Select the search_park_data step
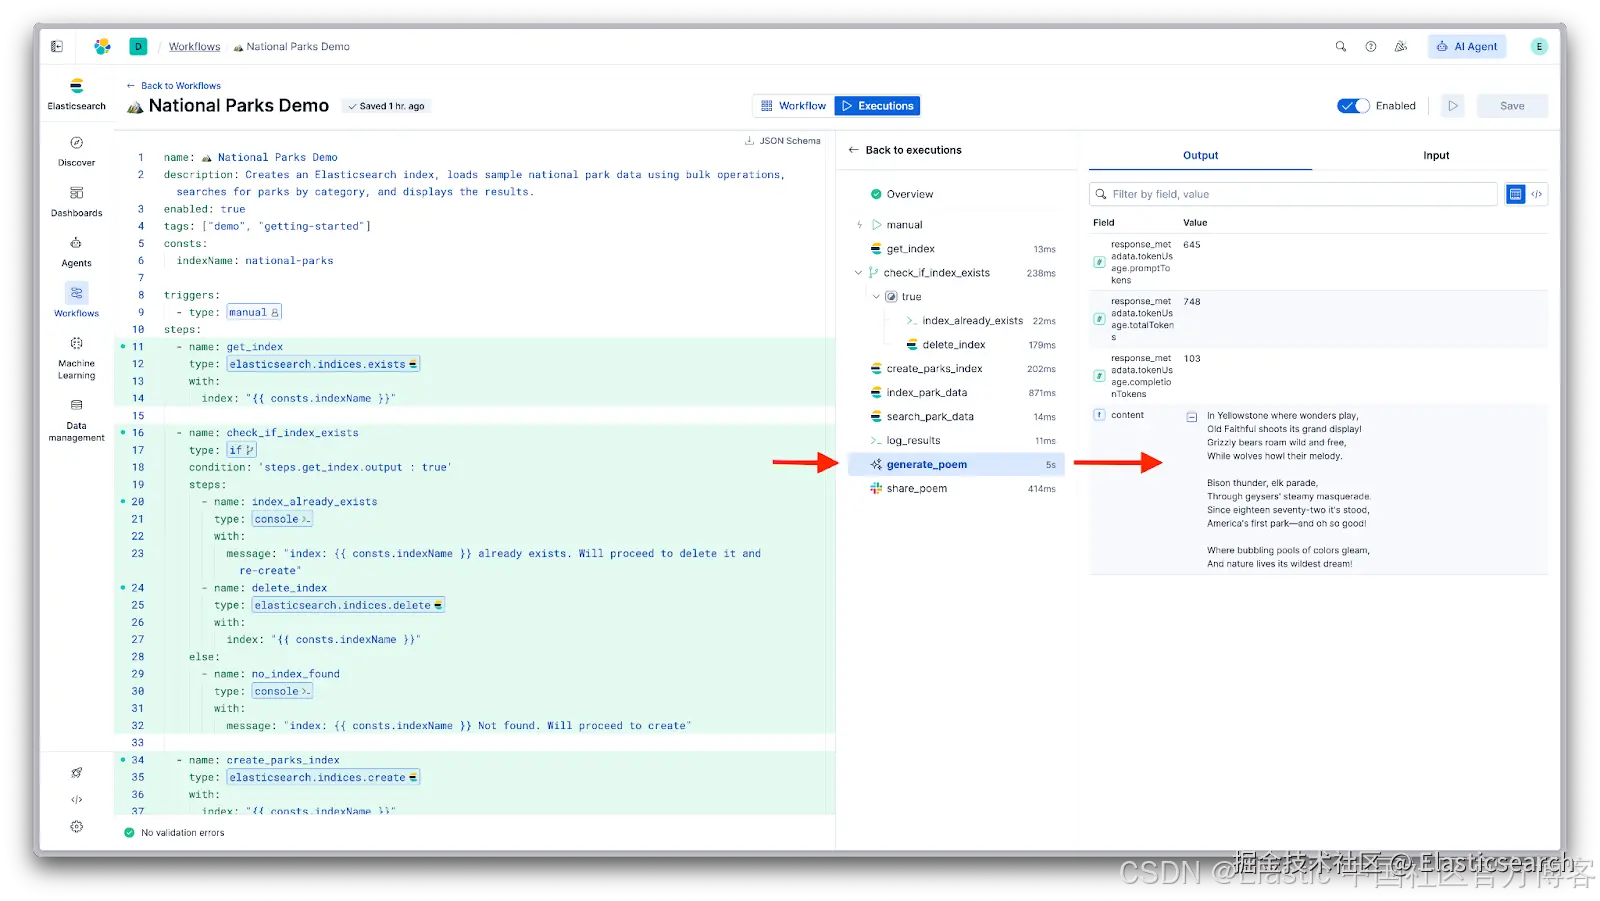Image resolution: width=1600 pixels, height=901 pixels. click(x=956, y=417)
